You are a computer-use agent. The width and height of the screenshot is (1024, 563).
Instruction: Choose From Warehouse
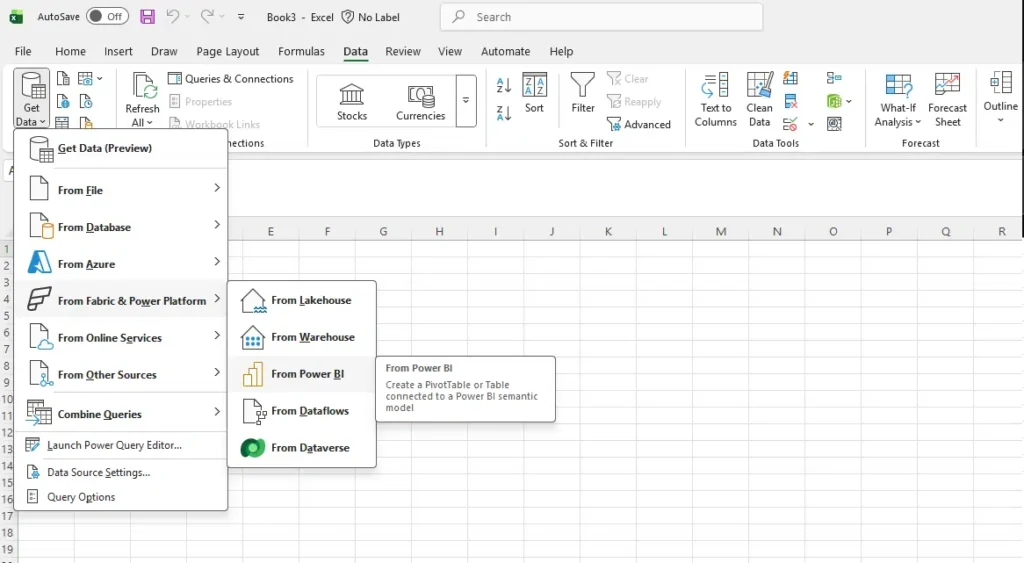point(302,337)
